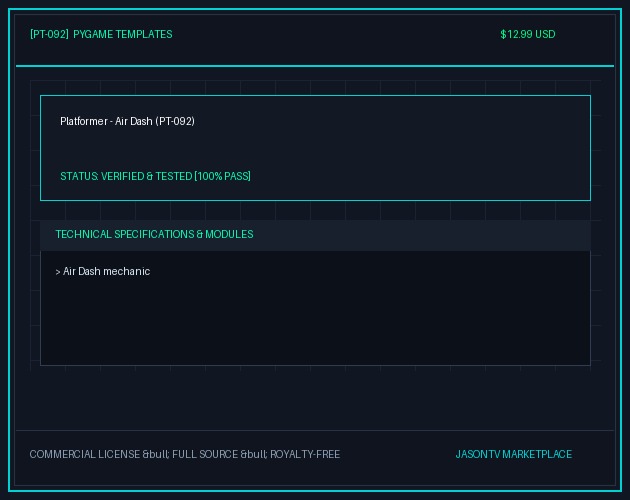
Task: Click the empty area of the modules list
Action: pyautogui.click(x=315, y=322)
